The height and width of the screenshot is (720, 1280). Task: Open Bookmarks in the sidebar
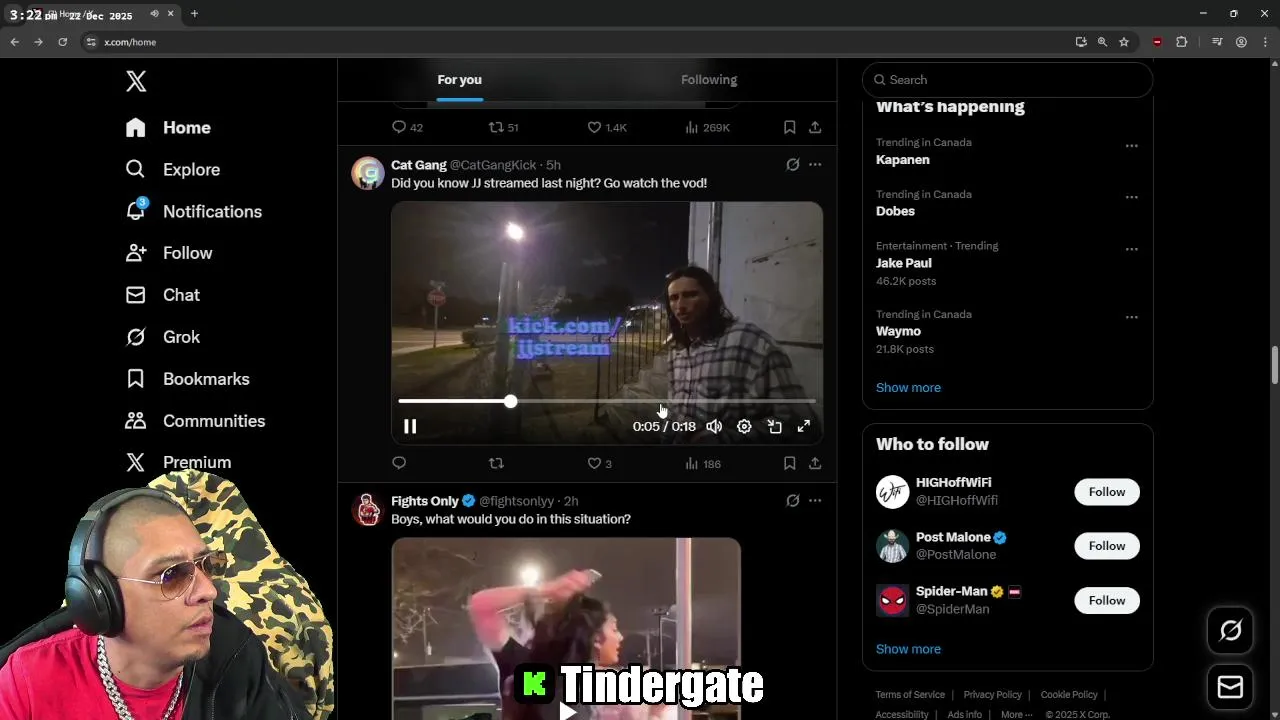click(x=187, y=379)
